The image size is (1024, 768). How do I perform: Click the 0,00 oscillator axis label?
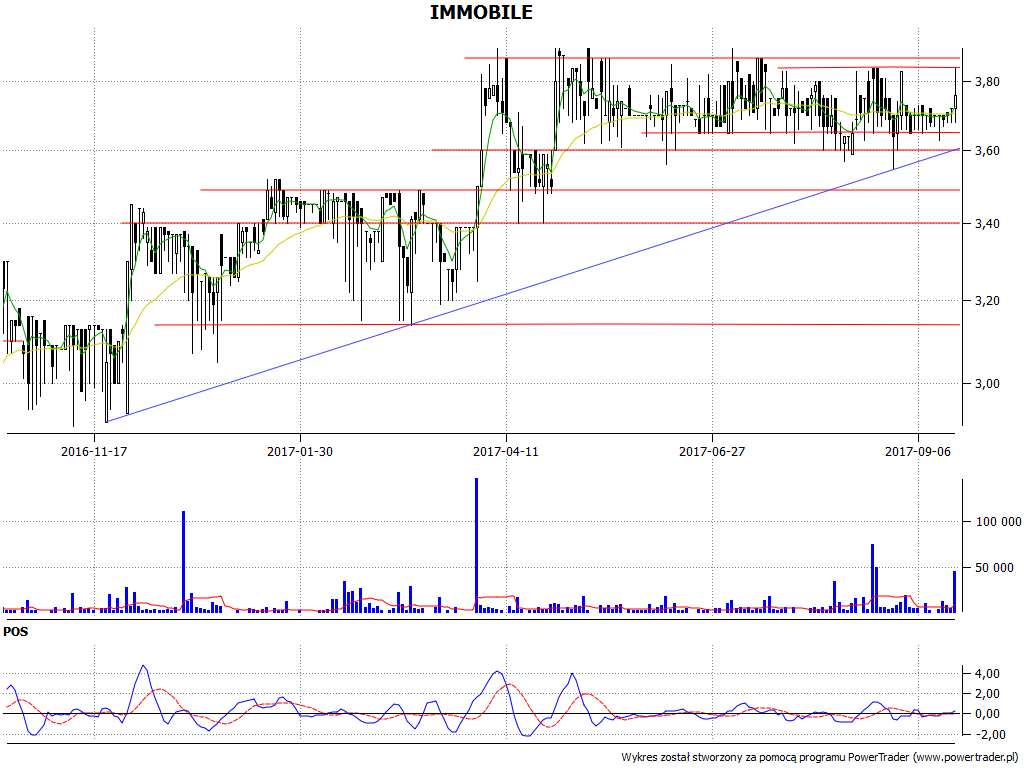[987, 714]
